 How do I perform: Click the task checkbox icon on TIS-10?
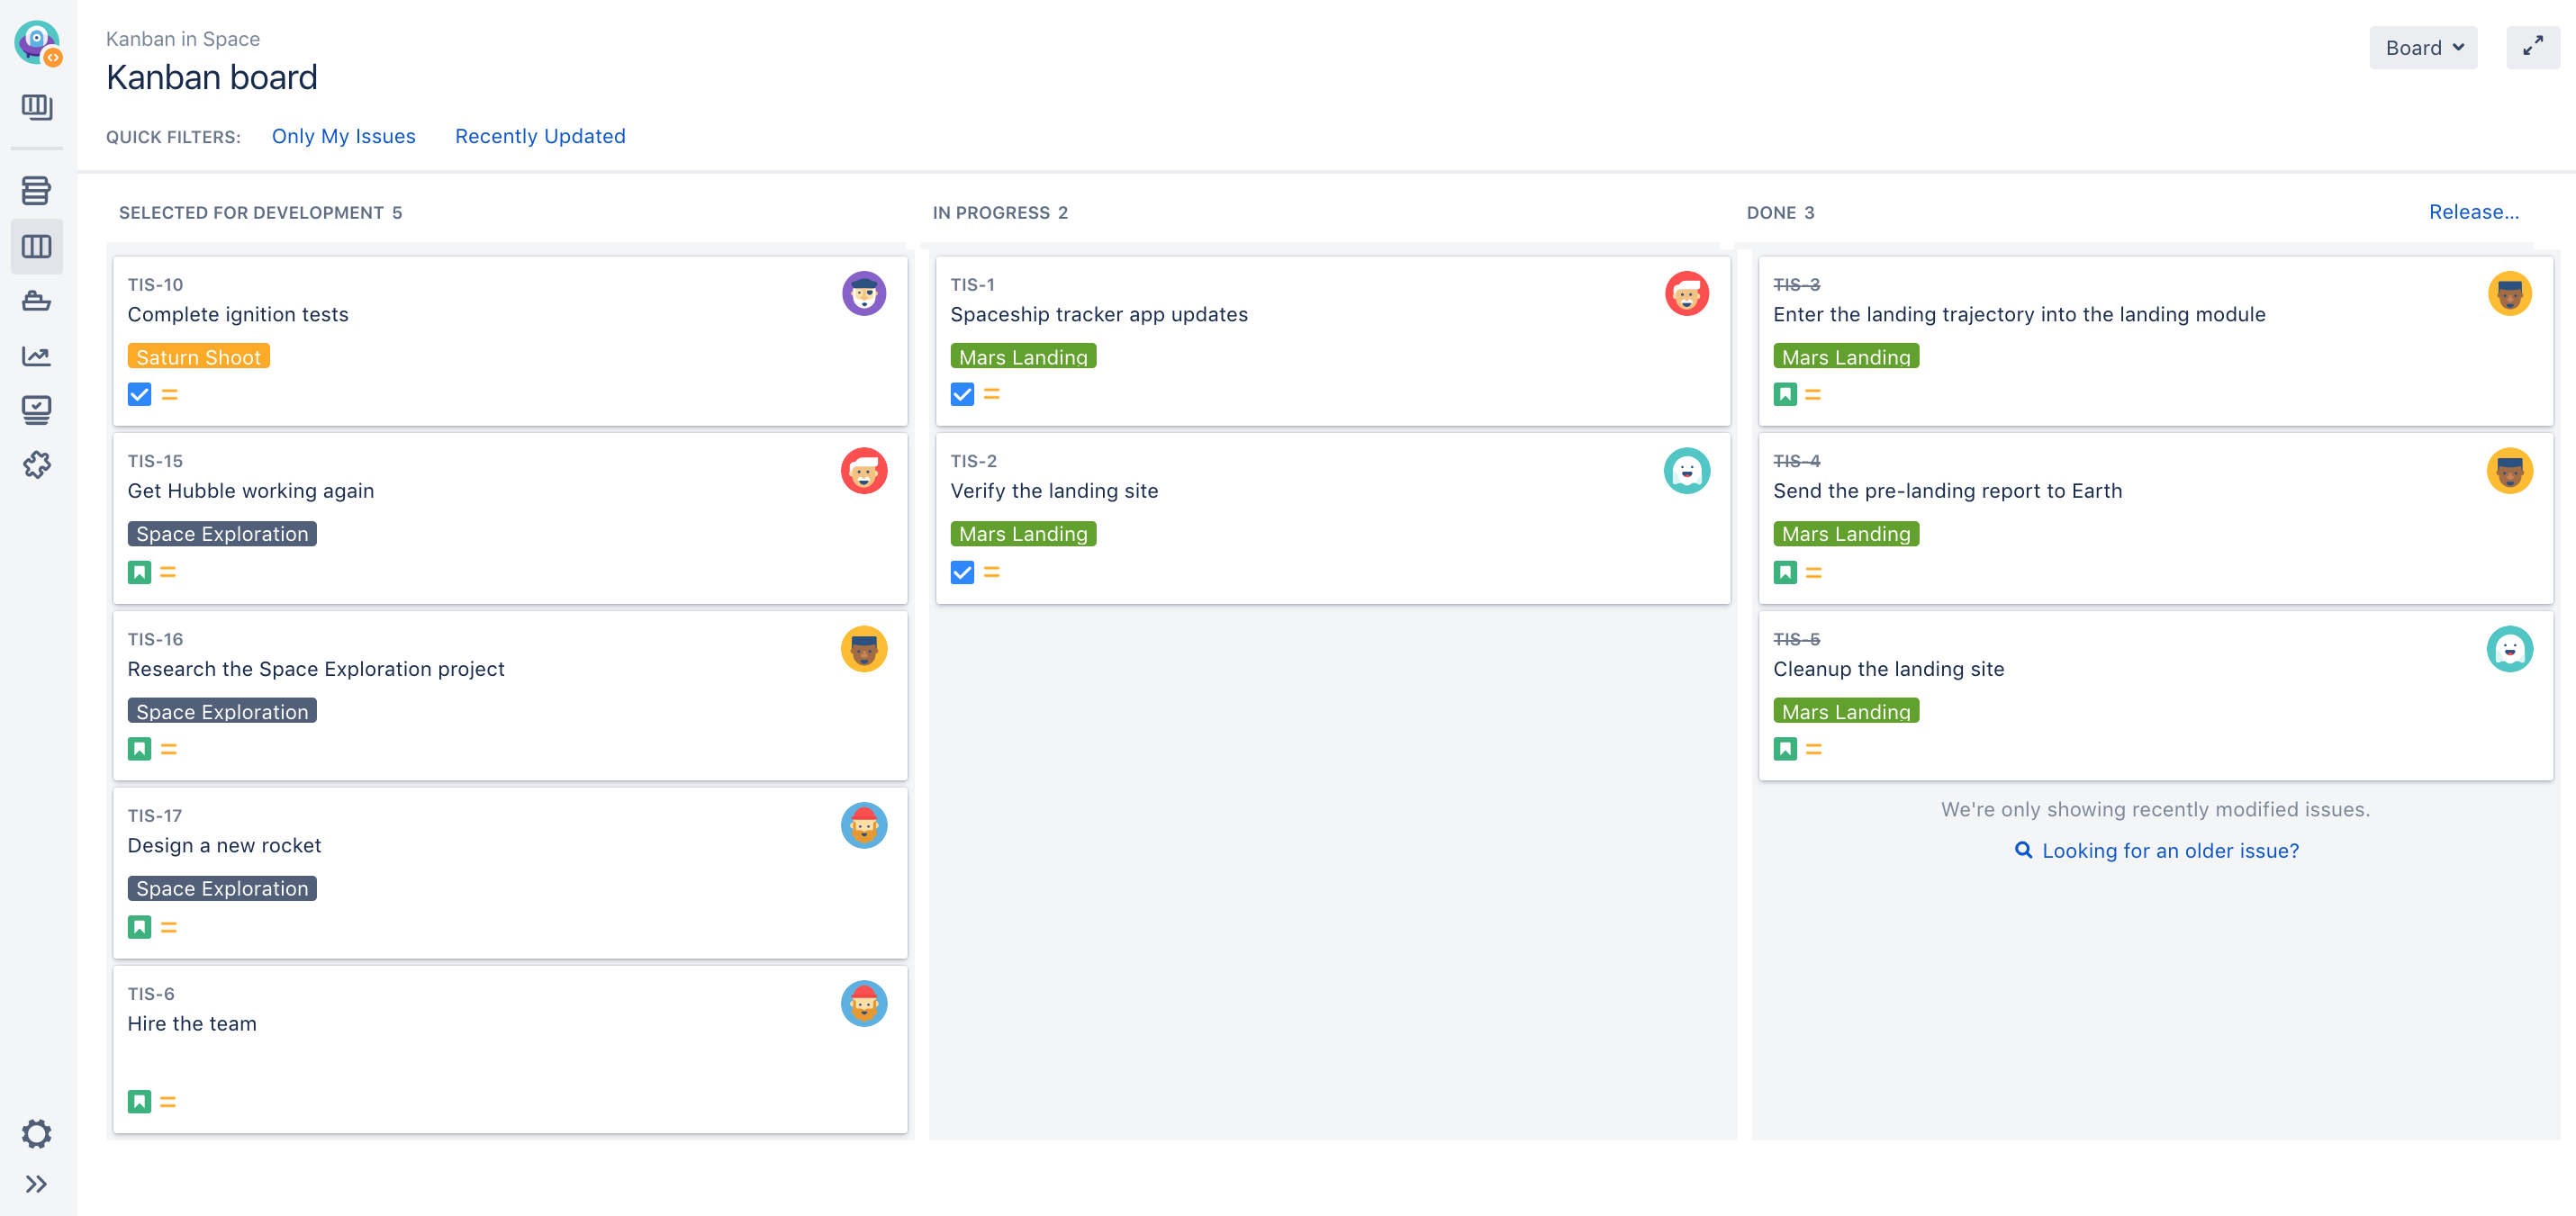click(139, 395)
